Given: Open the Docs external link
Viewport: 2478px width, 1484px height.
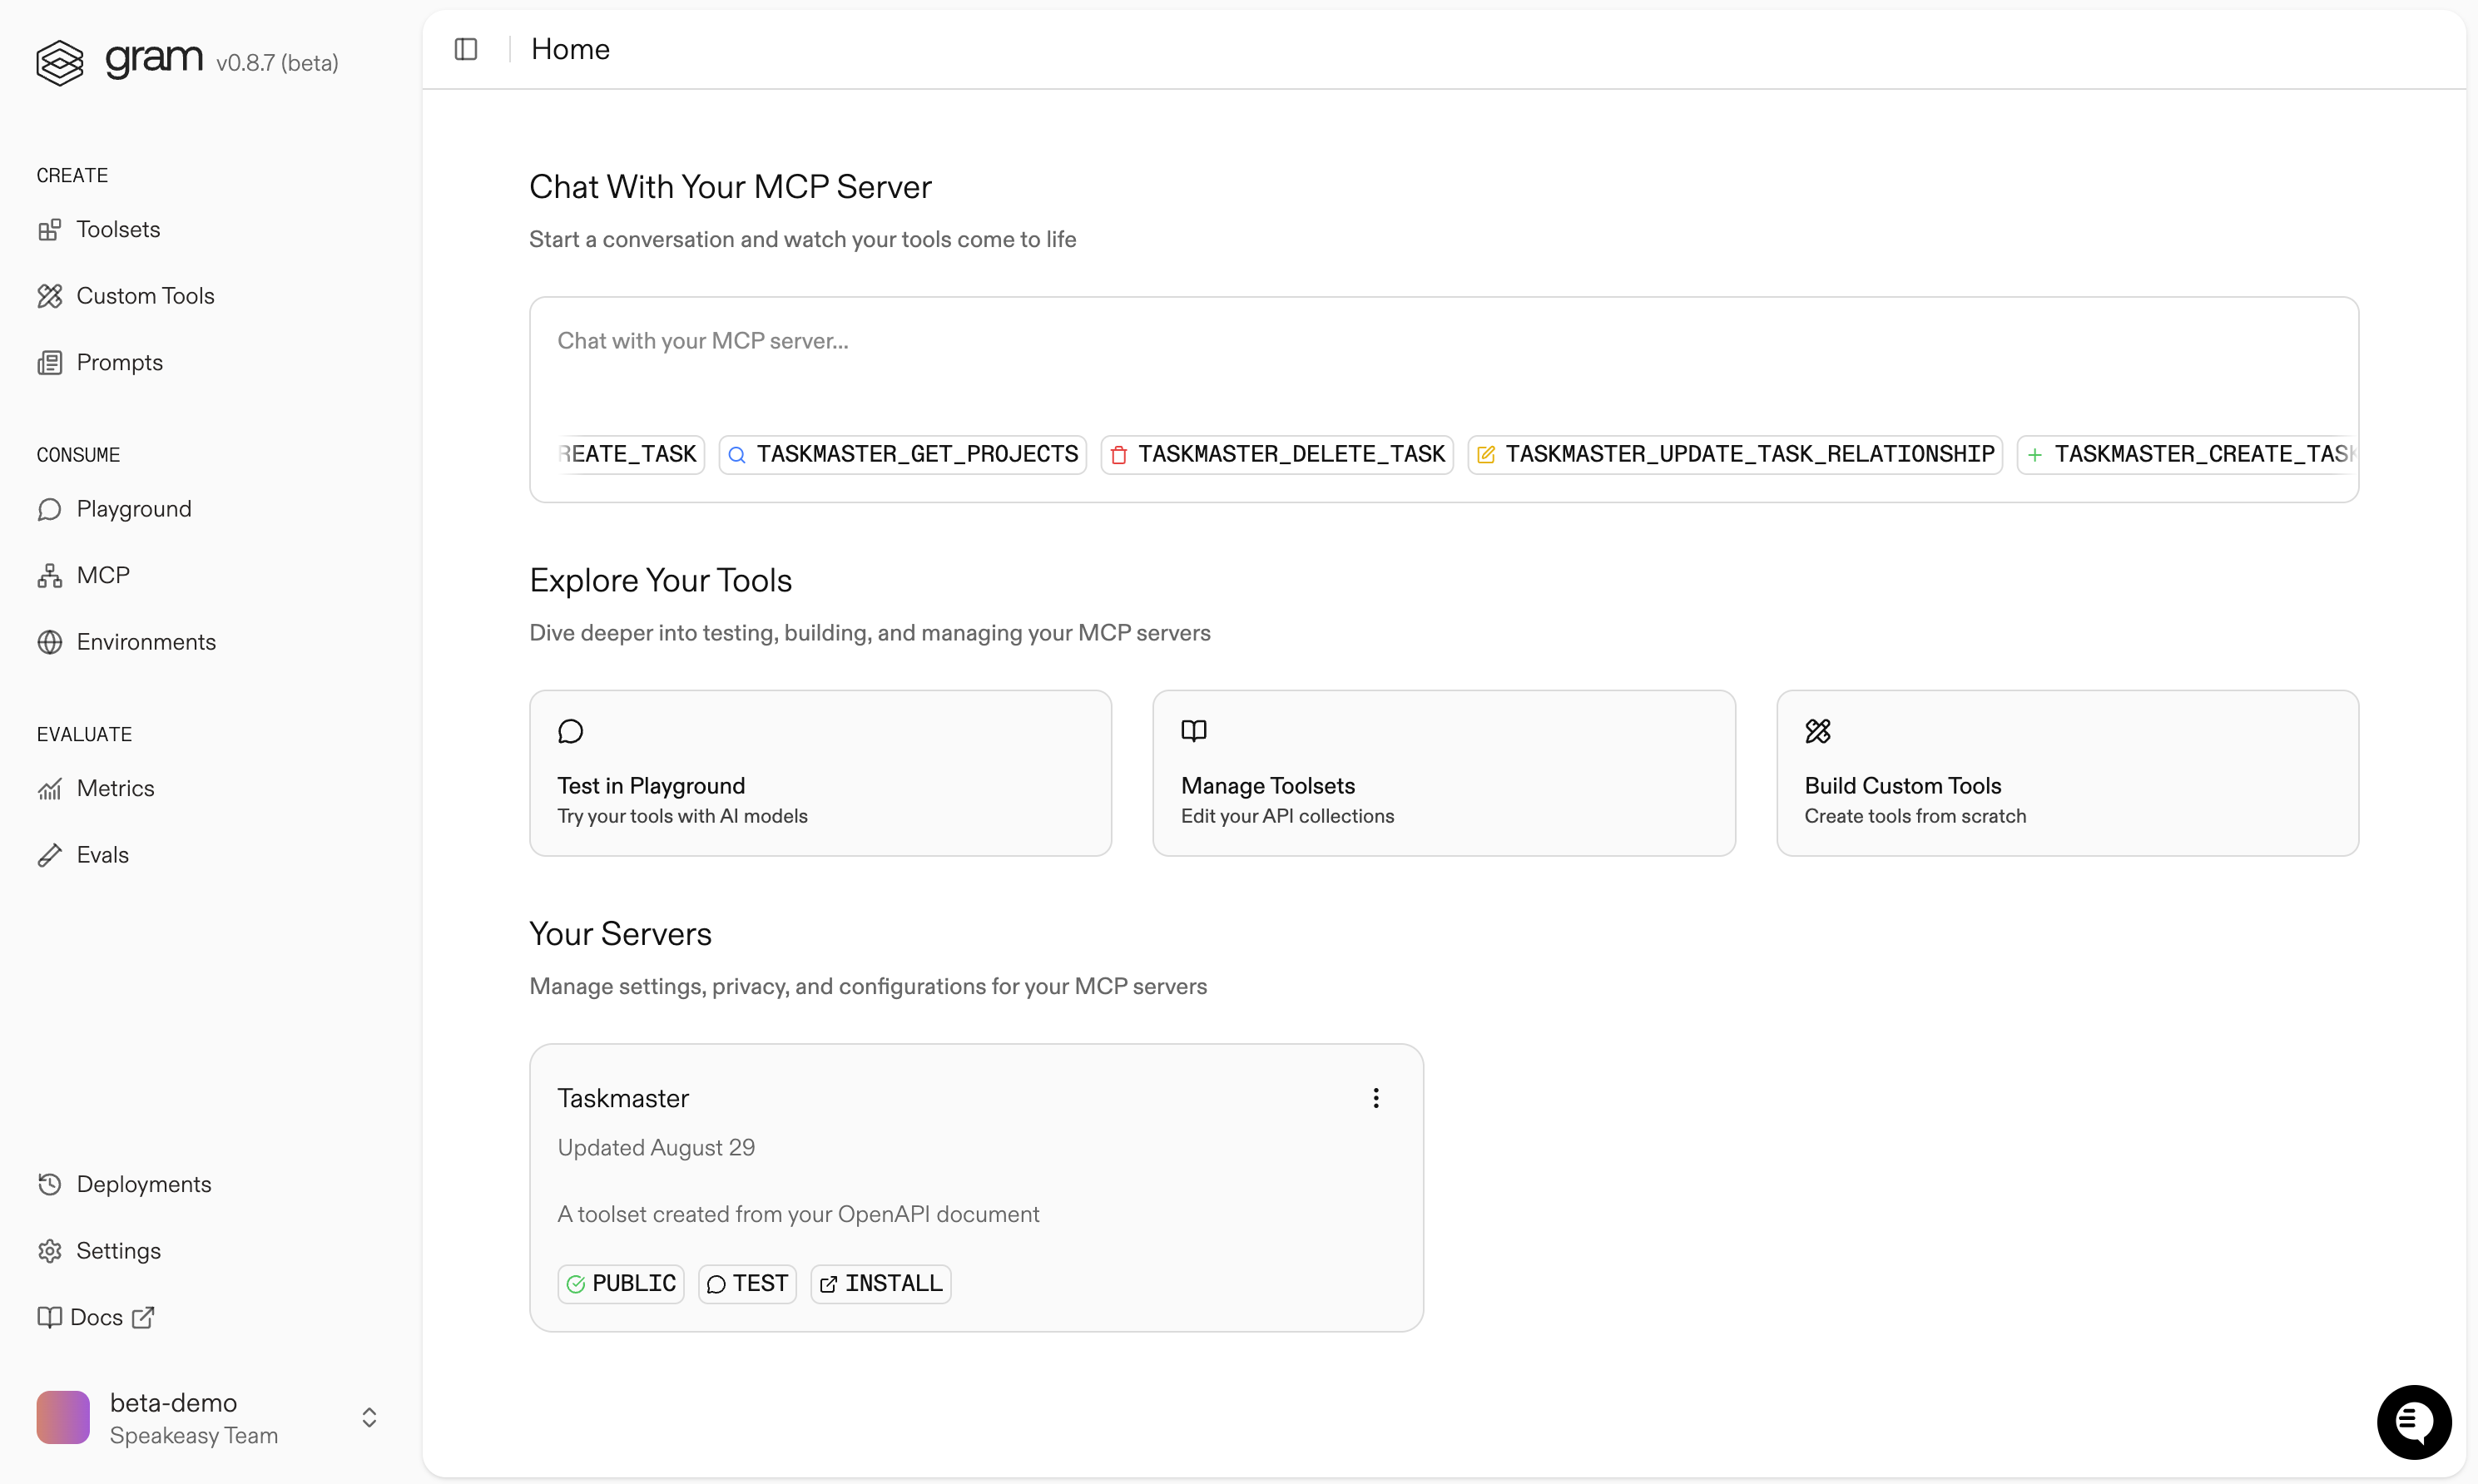Looking at the screenshot, I should tap(96, 1317).
